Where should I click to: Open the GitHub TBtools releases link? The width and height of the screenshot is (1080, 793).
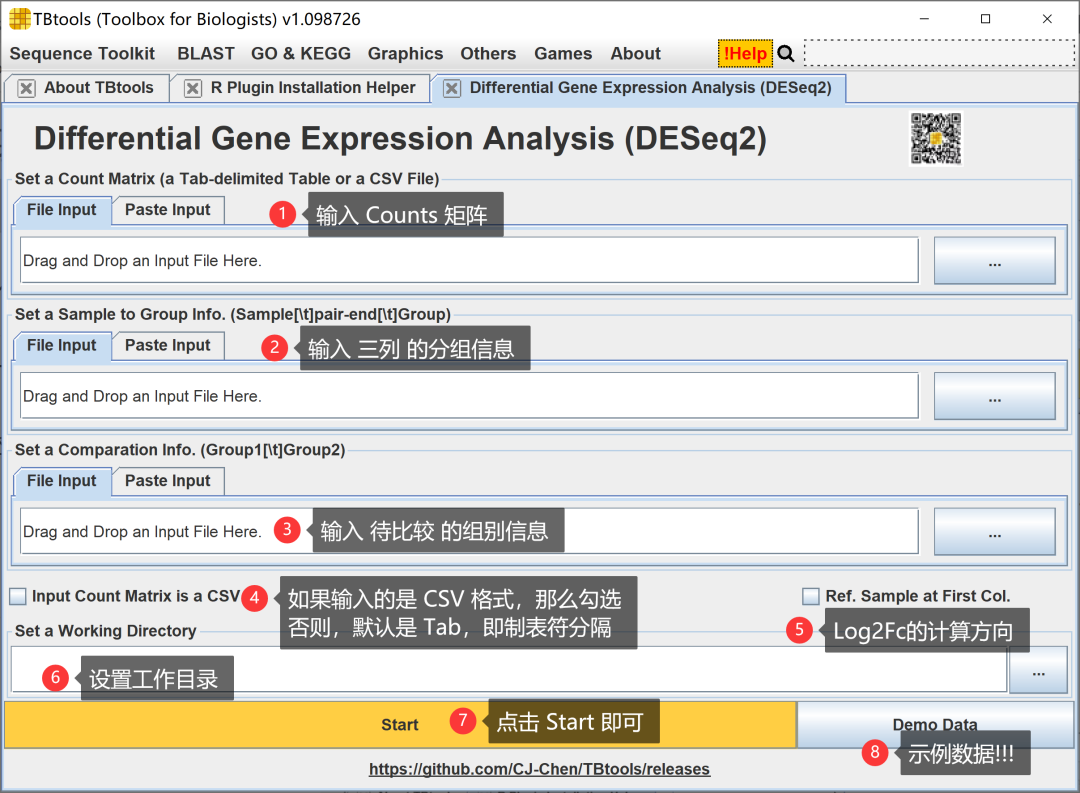(x=539, y=769)
